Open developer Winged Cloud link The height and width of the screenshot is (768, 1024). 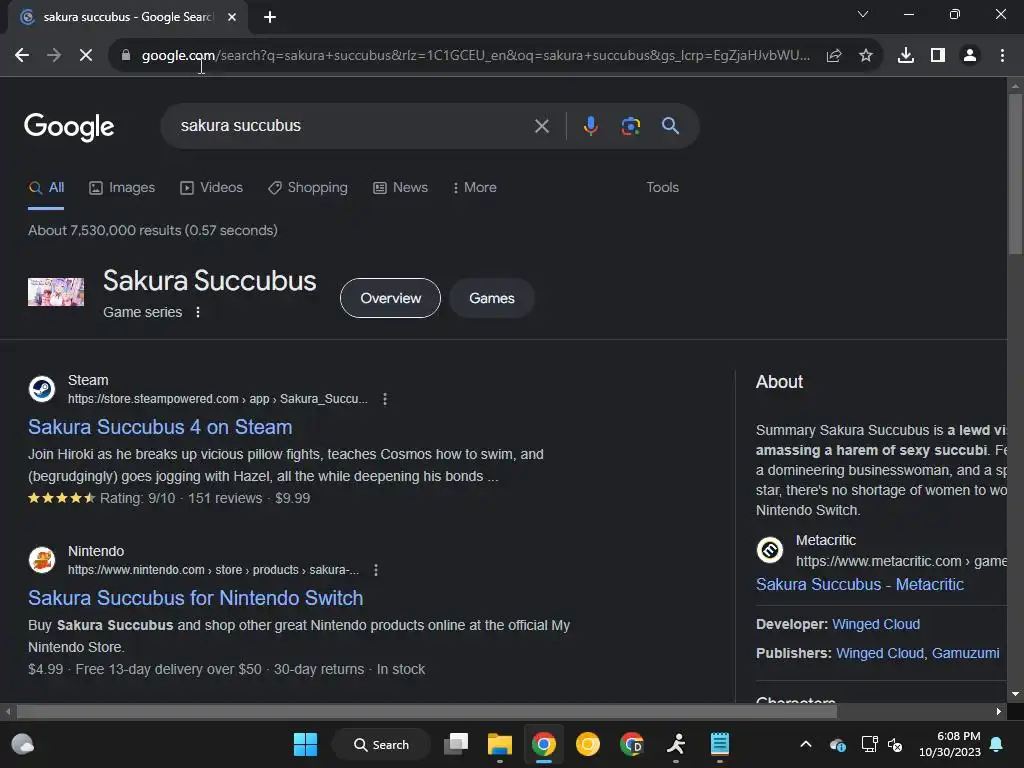(x=876, y=624)
